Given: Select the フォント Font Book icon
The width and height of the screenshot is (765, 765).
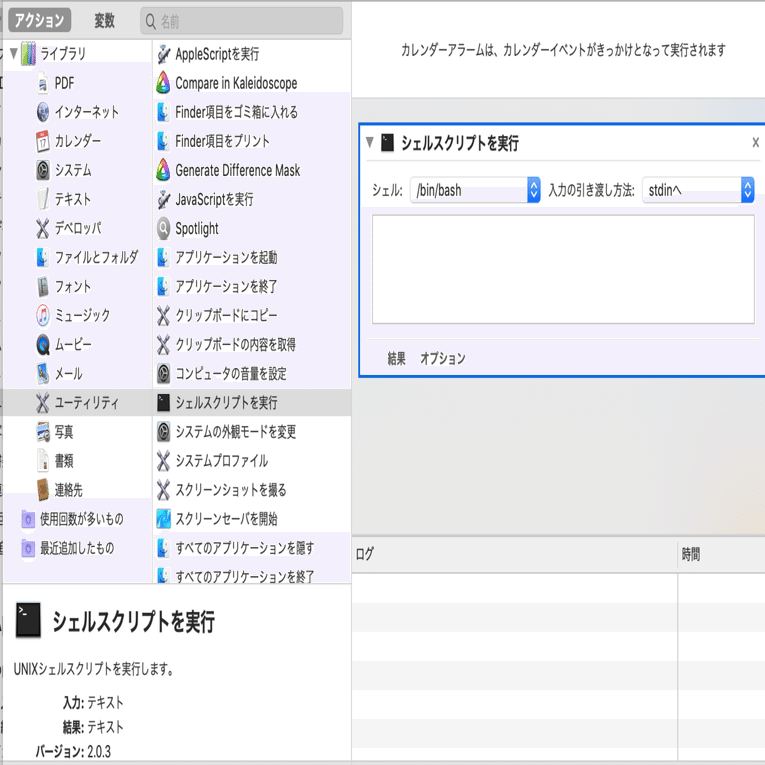Looking at the screenshot, I should click(42, 286).
